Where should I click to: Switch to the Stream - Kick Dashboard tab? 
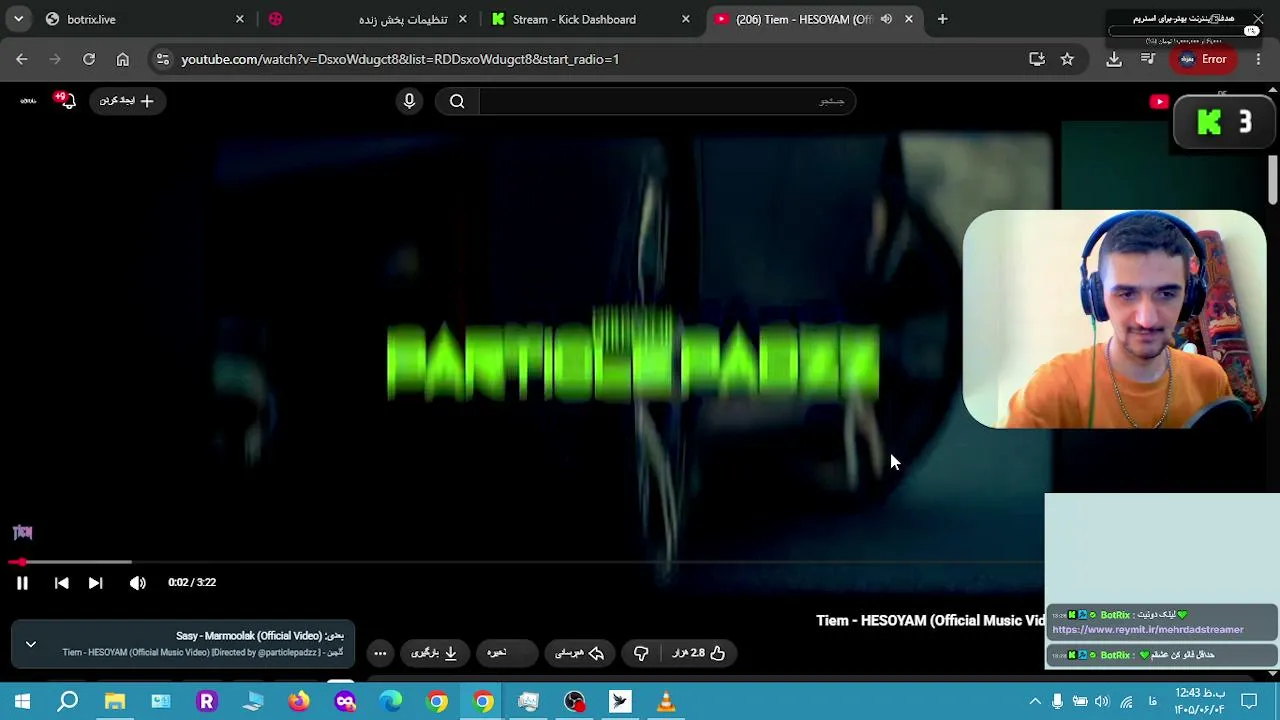click(590, 19)
